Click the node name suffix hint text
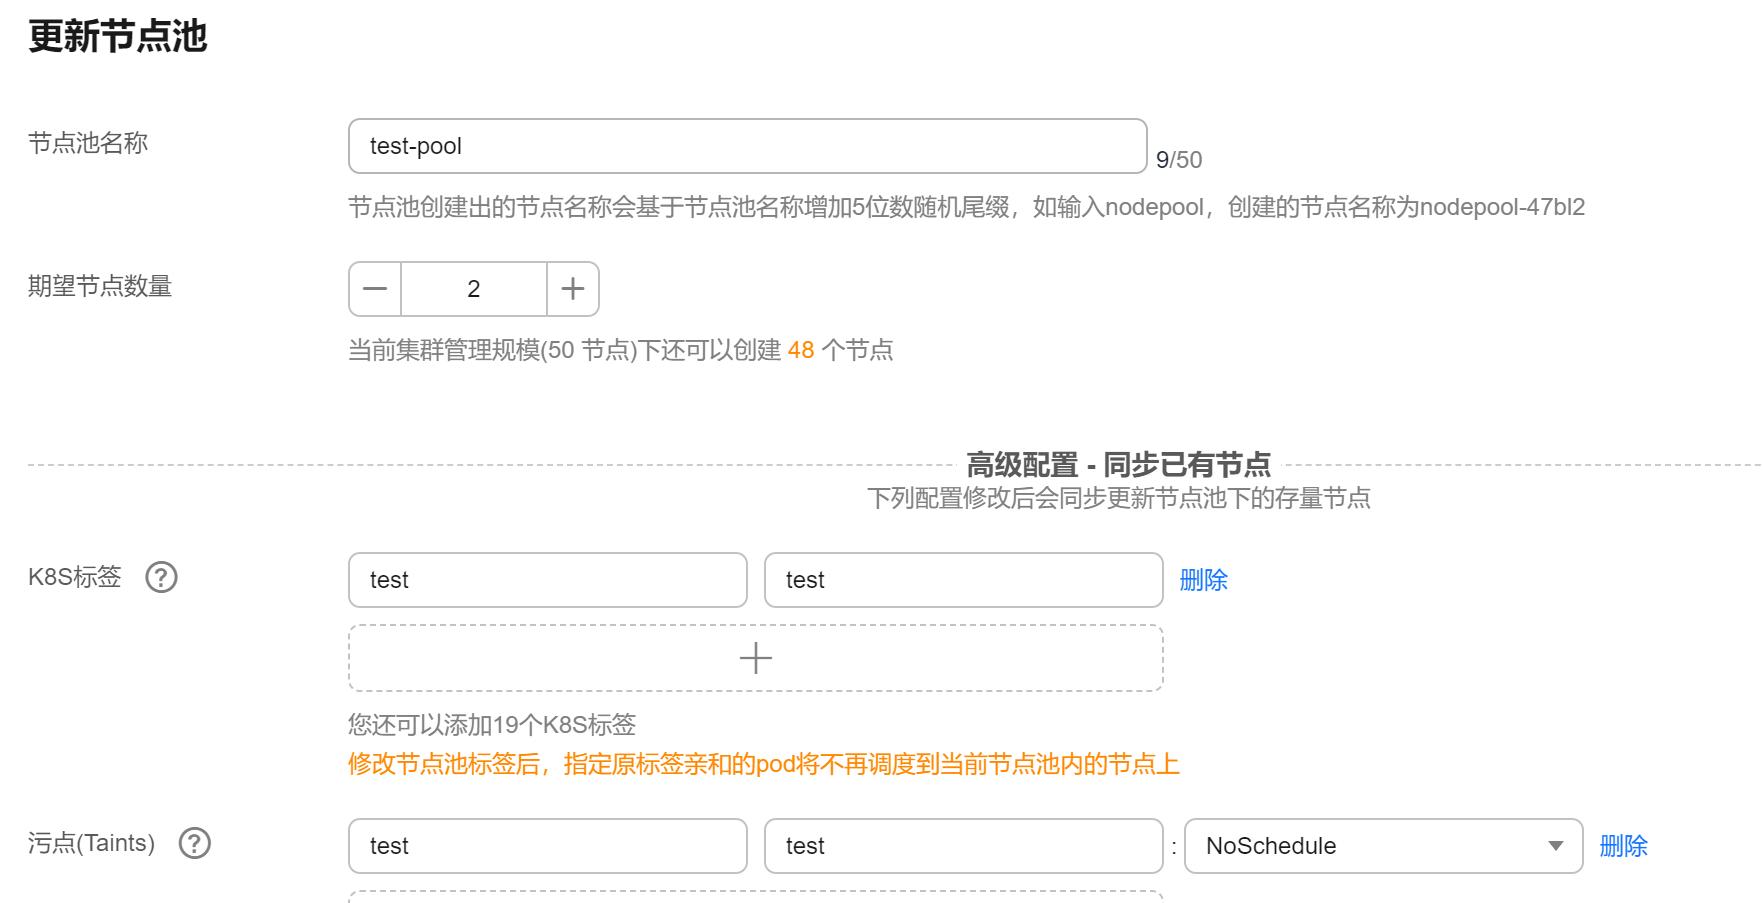 coord(966,207)
